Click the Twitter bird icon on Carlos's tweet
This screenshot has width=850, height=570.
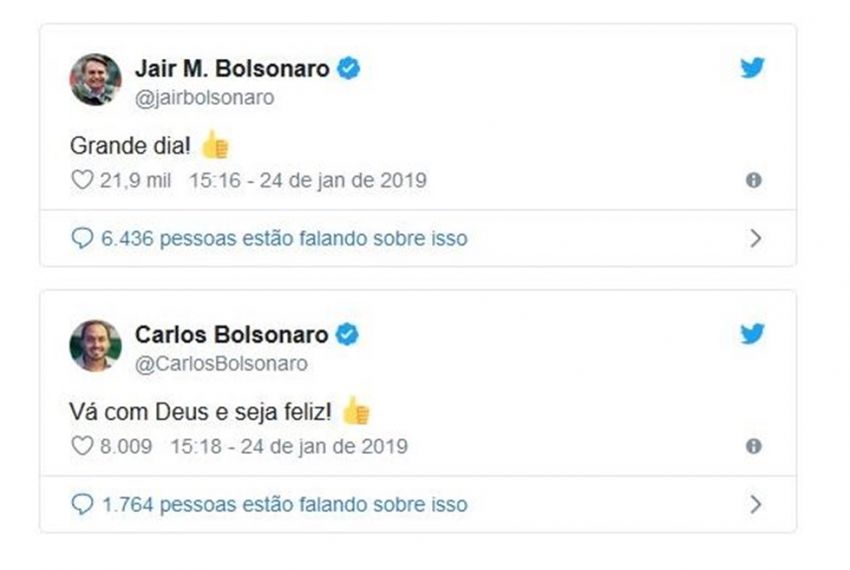pos(752,334)
